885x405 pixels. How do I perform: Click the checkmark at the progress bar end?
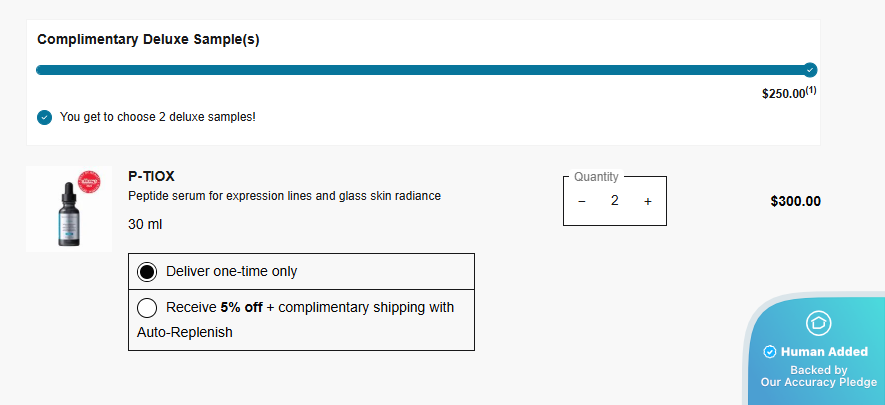[810, 70]
